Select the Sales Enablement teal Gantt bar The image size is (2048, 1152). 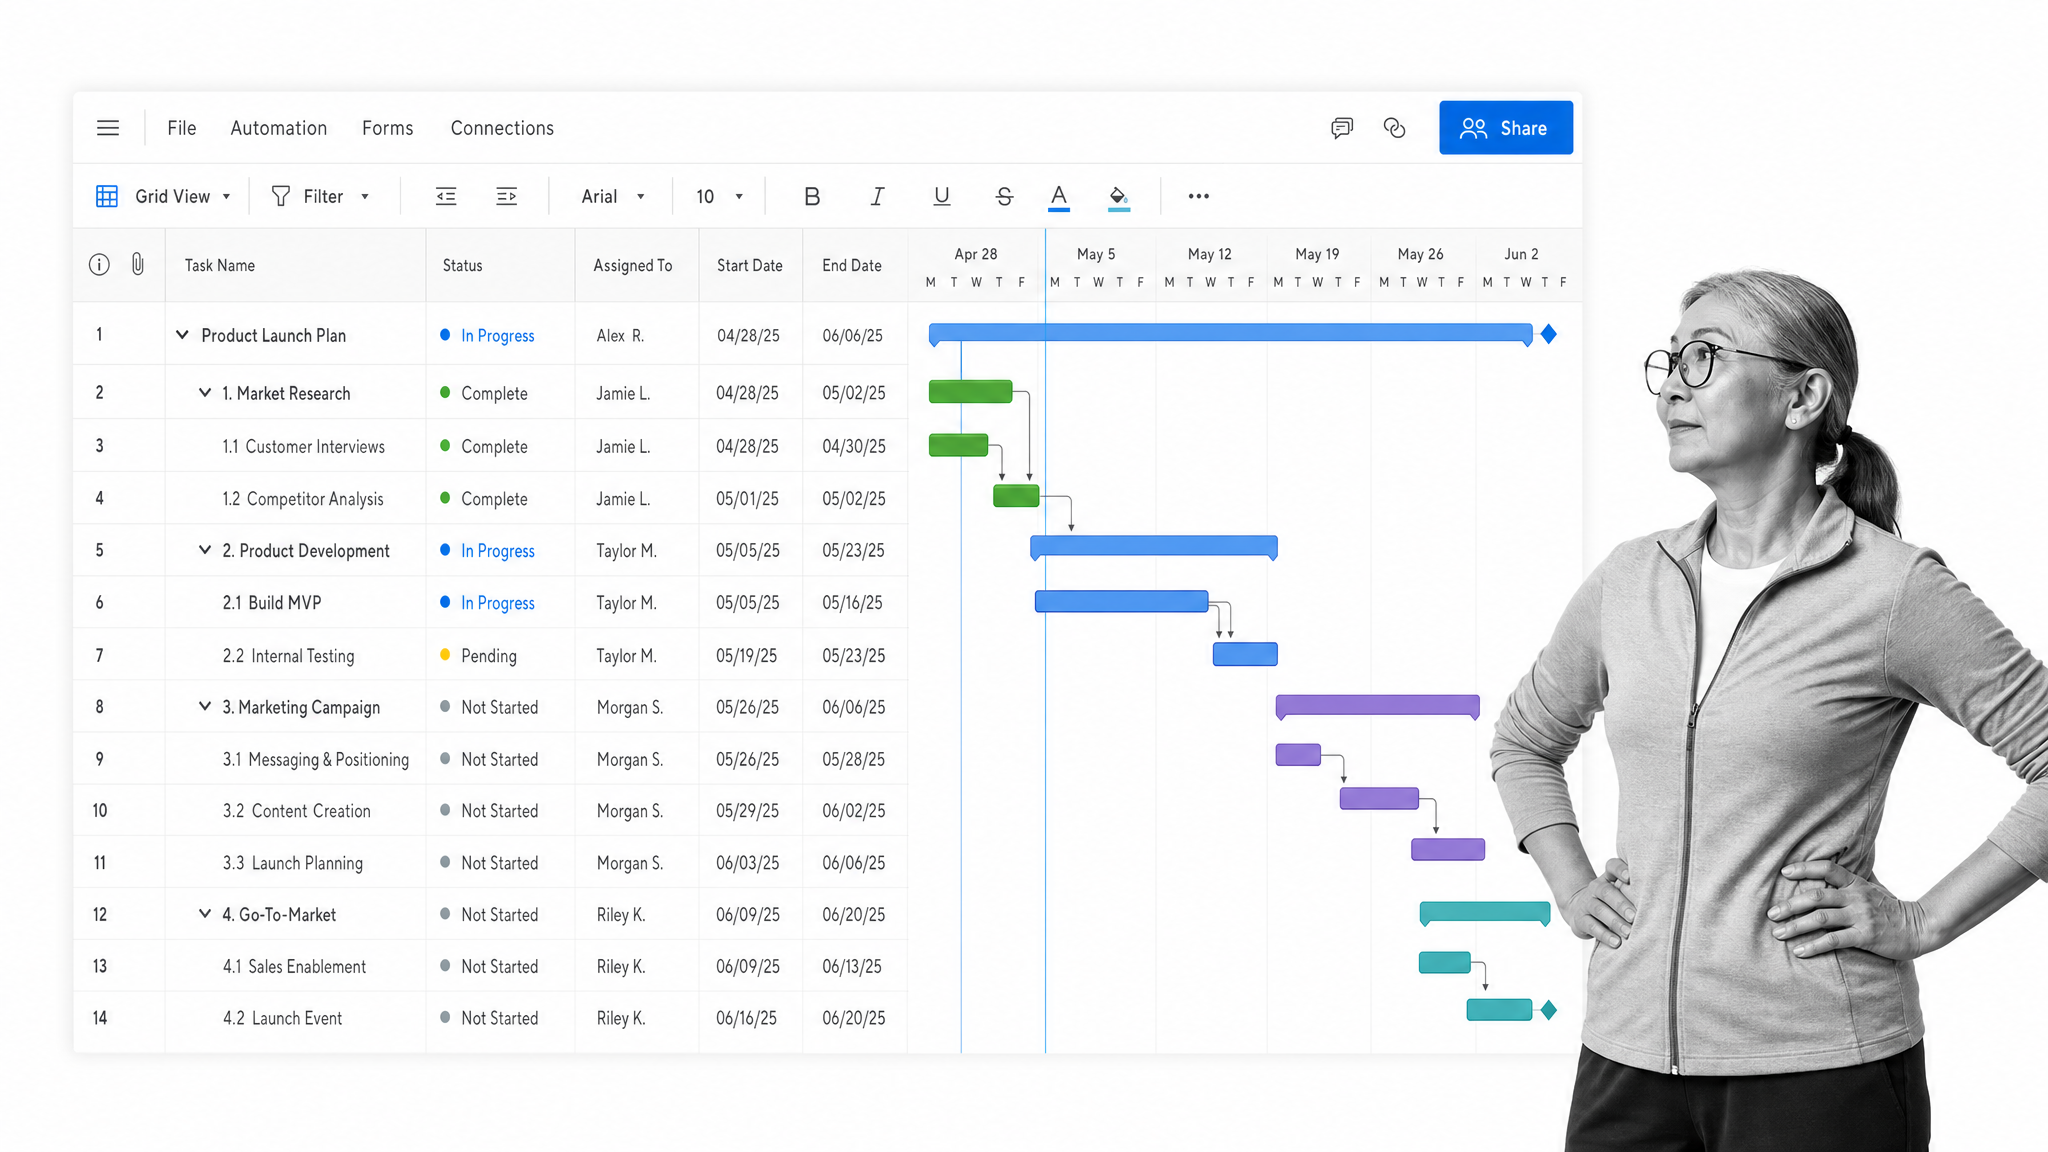1444,963
